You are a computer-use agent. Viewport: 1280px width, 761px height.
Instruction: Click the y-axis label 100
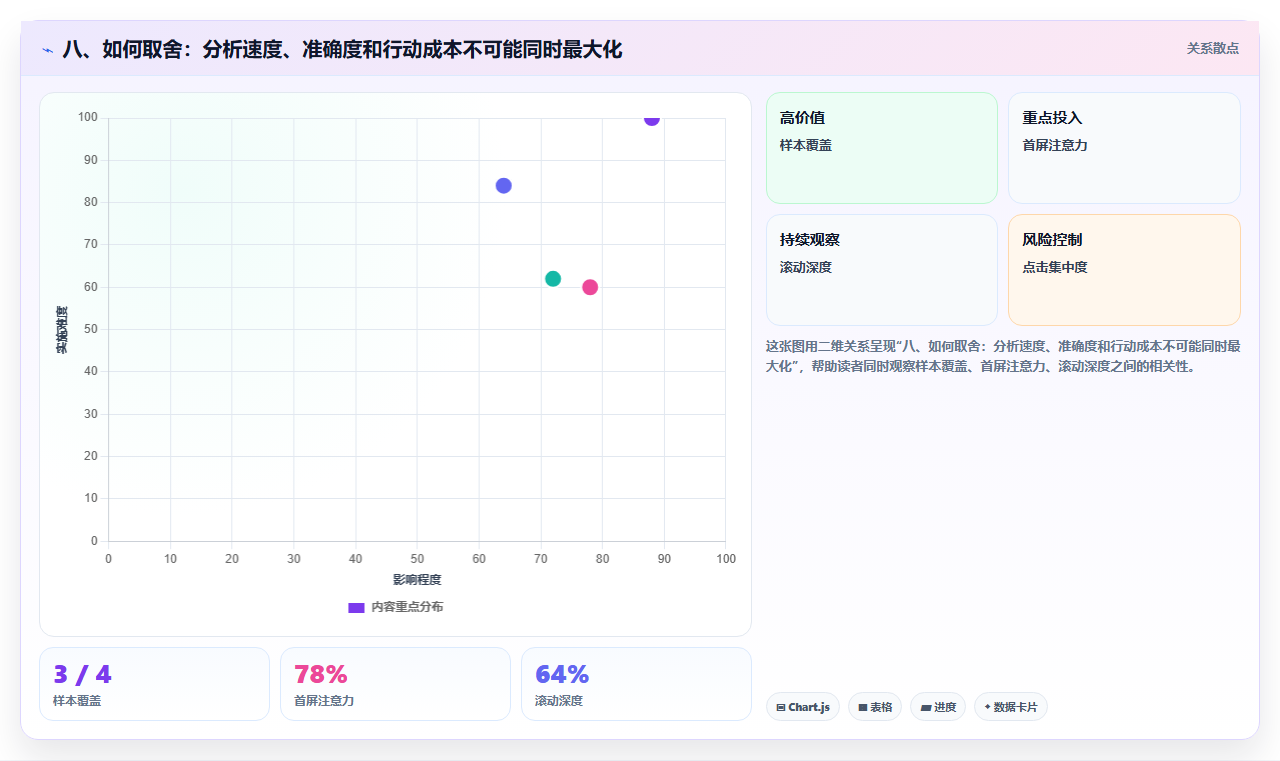[88, 118]
